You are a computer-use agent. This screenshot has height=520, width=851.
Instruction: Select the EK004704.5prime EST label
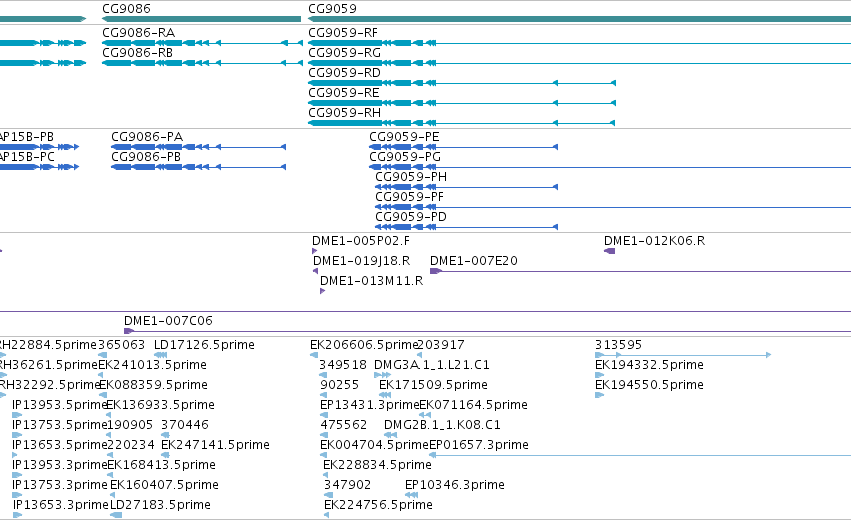click(x=374, y=445)
